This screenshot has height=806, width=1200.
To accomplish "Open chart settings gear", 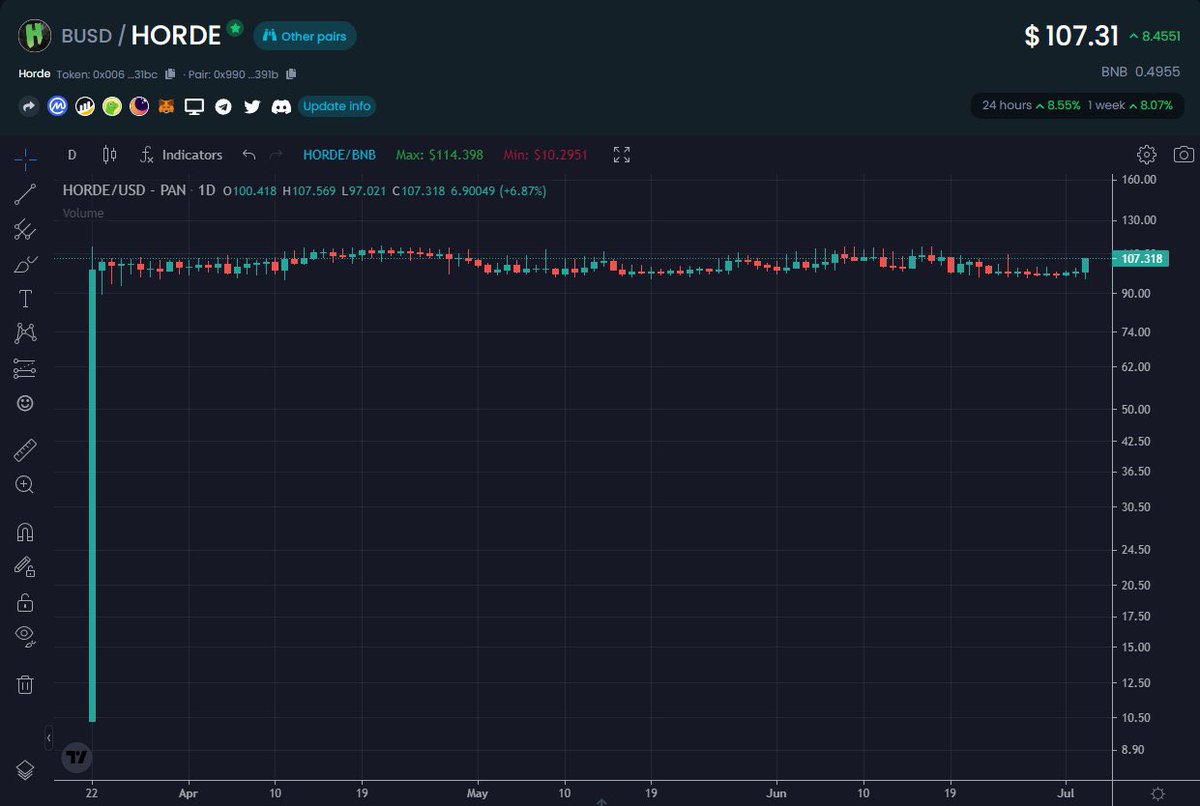I will point(1146,154).
